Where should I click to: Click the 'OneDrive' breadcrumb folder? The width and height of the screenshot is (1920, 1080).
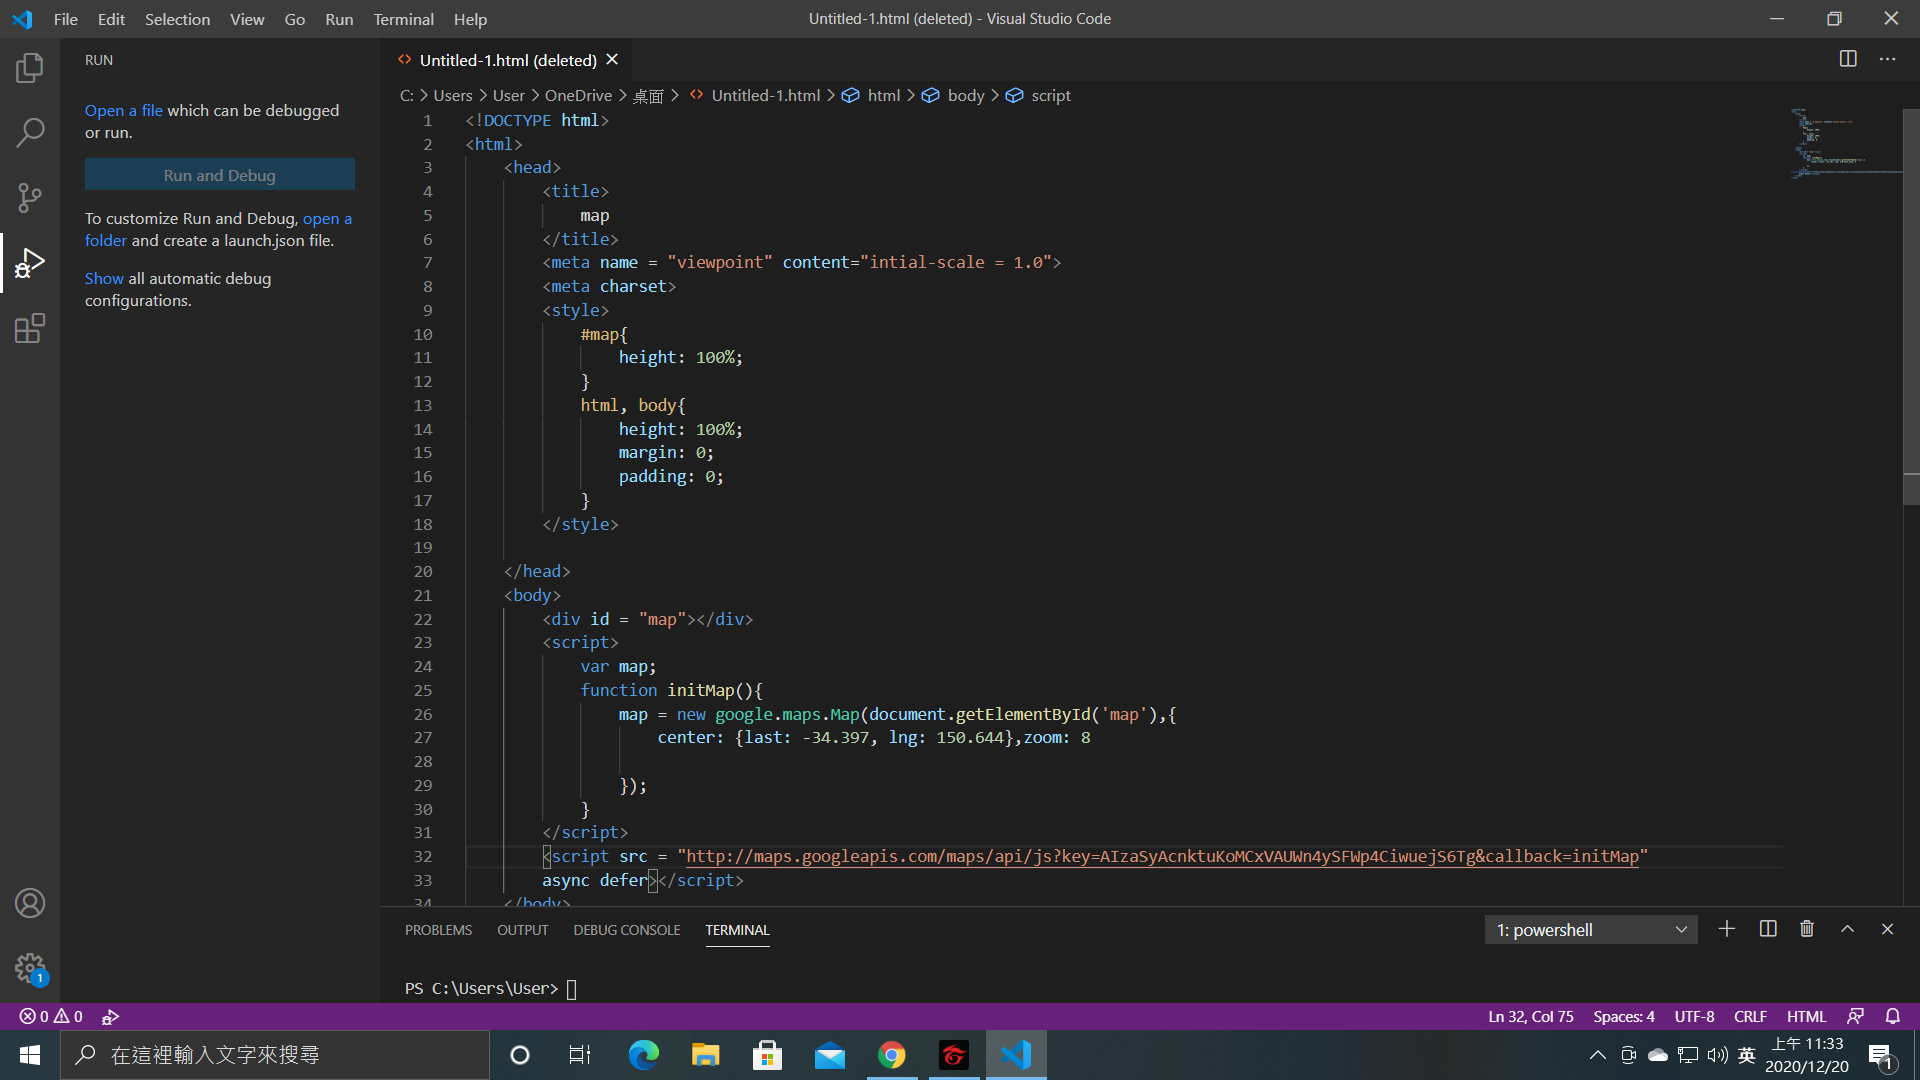(x=578, y=95)
